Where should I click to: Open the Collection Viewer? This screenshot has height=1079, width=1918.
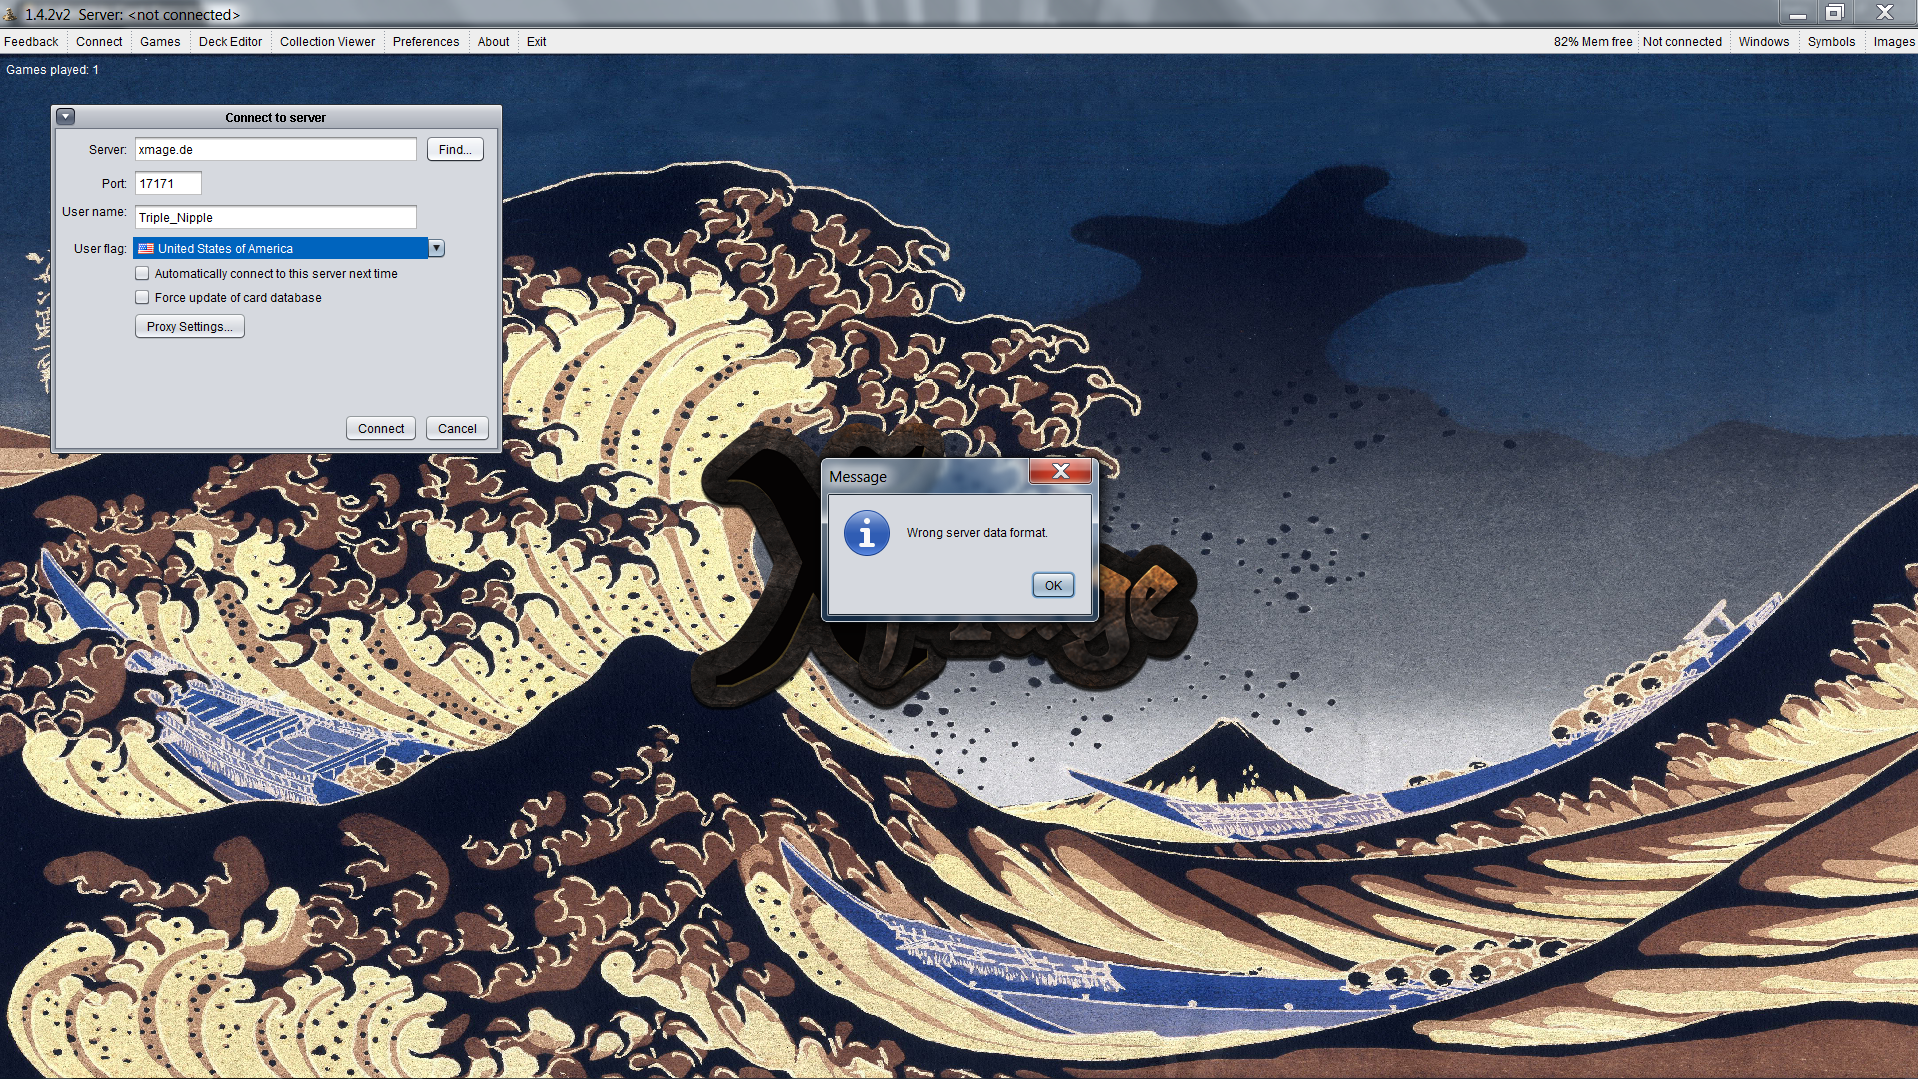coord(327,41)
